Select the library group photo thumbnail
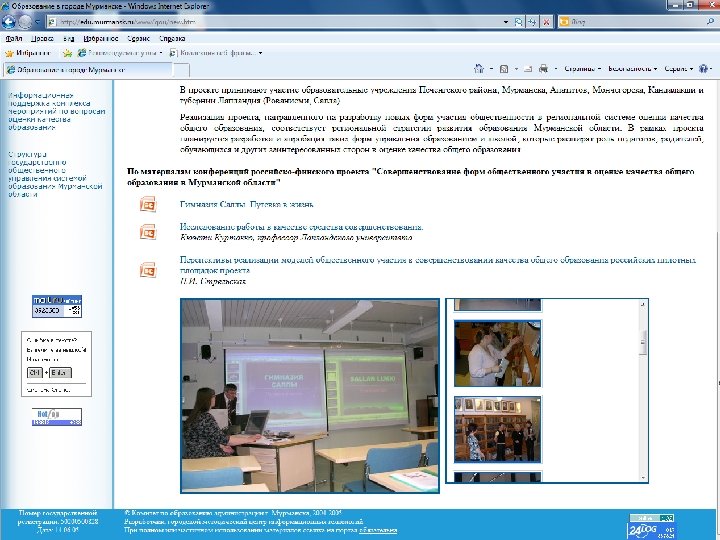720x540 pixels. 497,429
